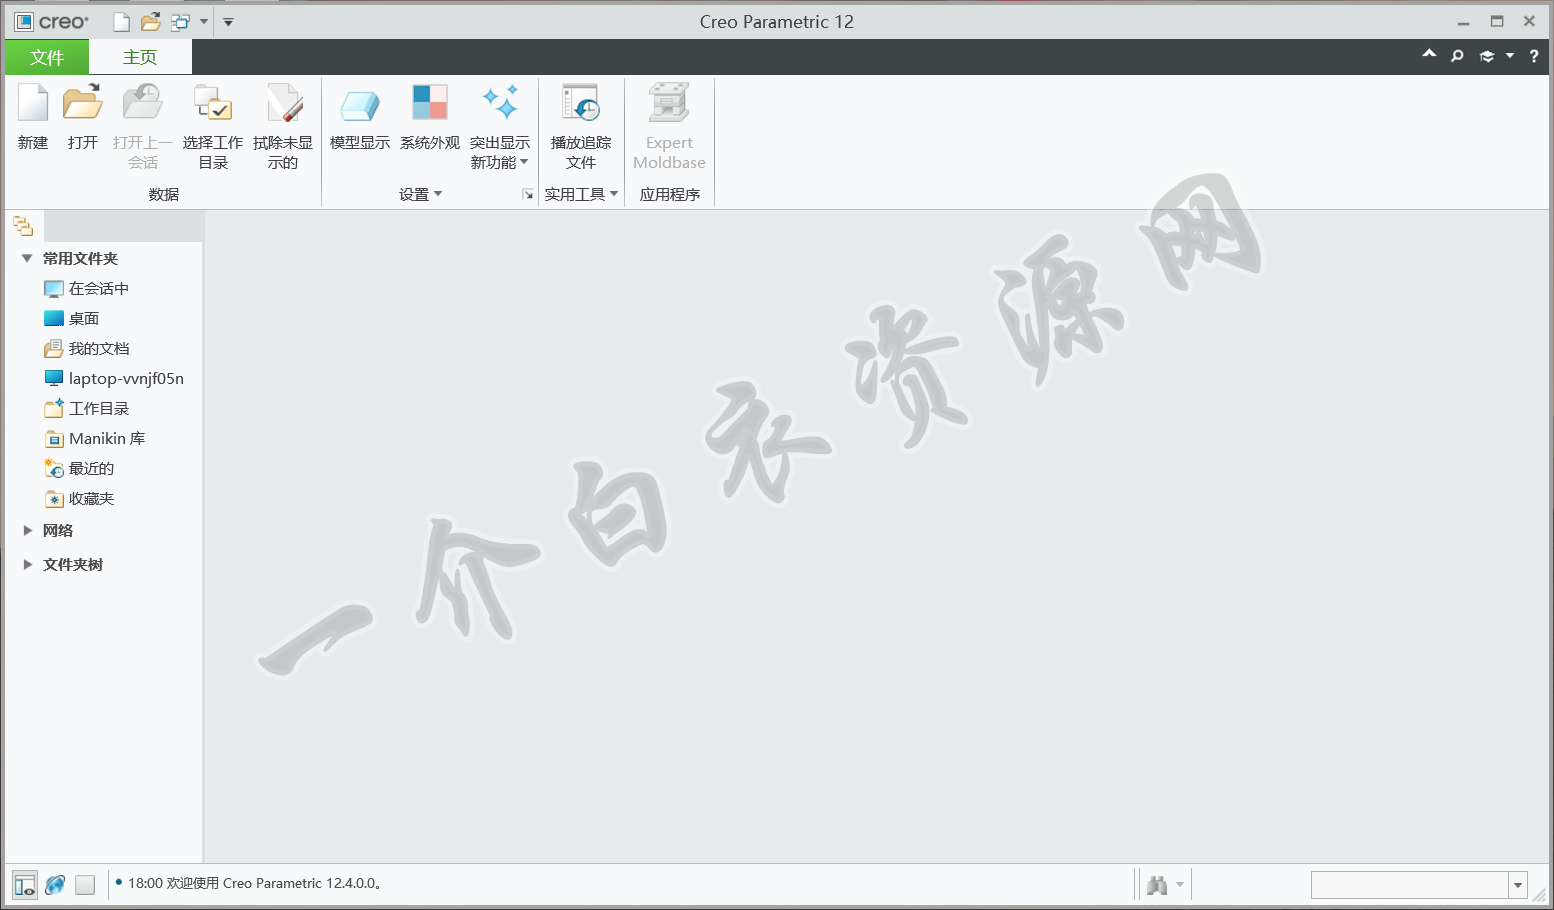The height and width of the screenshot is (910, 1554).
Task: Click the selection filter field
Action: [x=1410, y=885]
